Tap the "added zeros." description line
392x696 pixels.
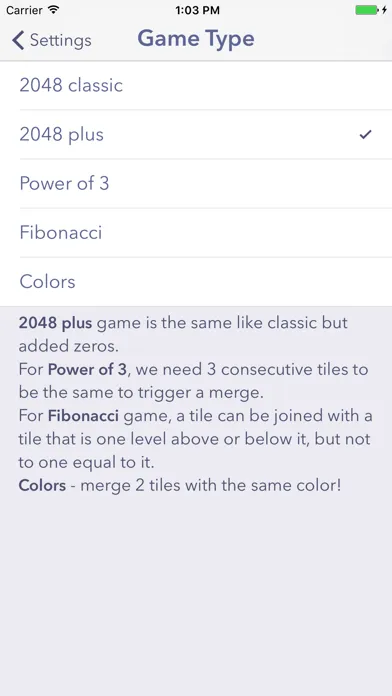tap(69, 346)
